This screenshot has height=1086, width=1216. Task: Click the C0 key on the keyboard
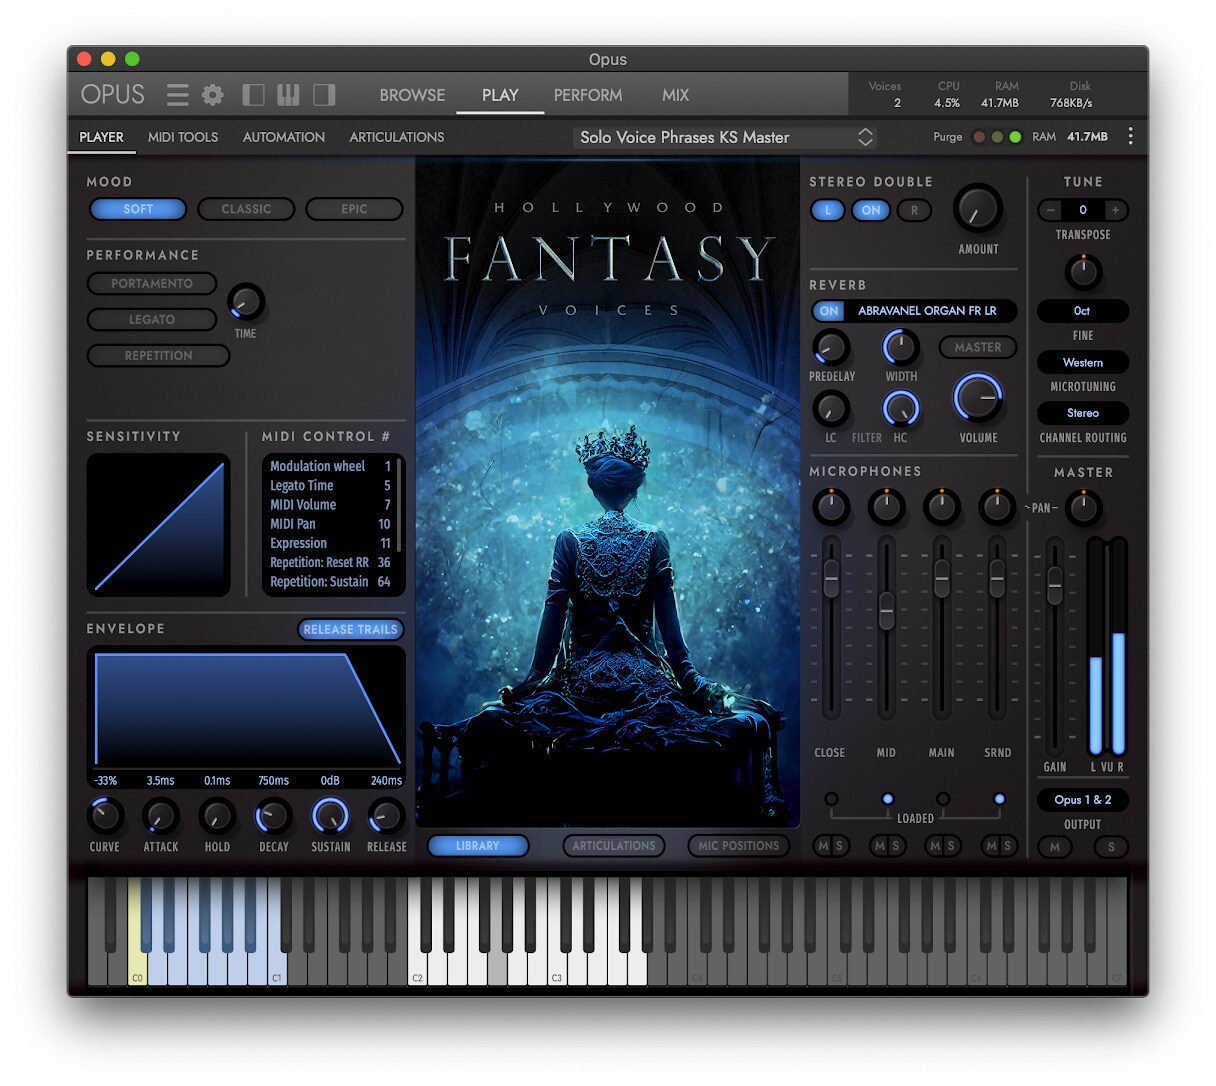point(137,958)
